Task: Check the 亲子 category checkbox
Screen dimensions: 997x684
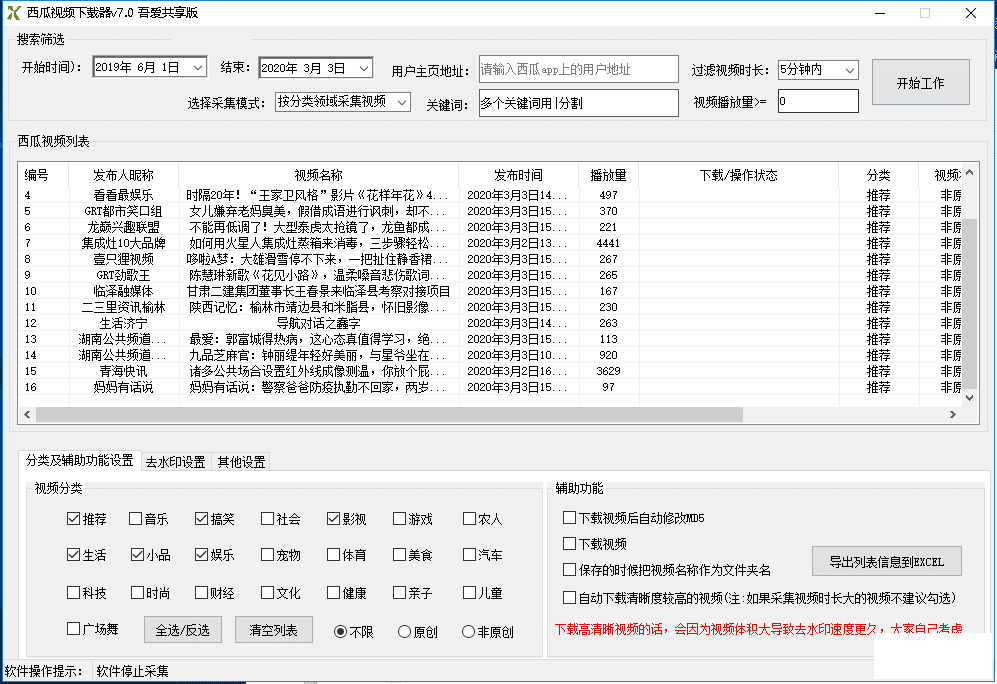Action: (399, 592)
